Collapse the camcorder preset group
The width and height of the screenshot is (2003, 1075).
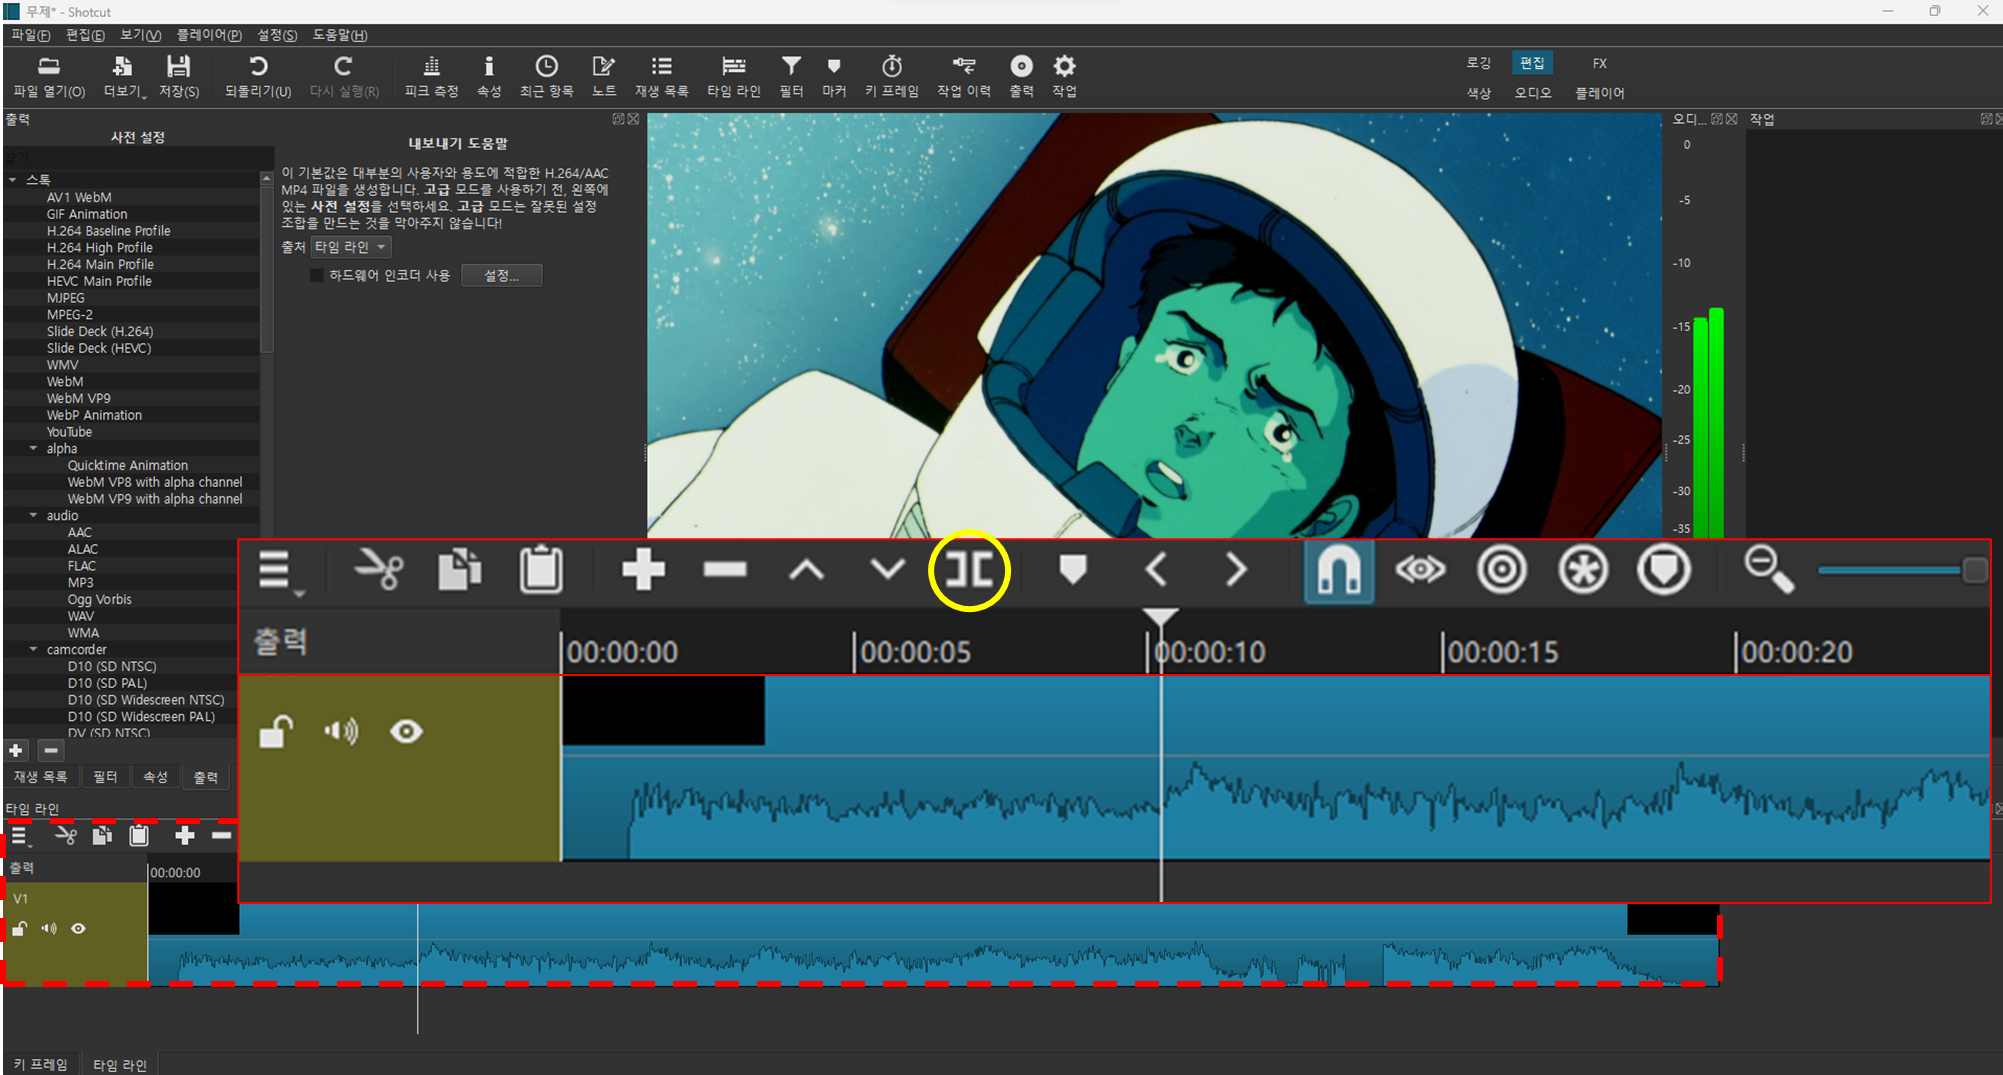(x=34, y=649)
